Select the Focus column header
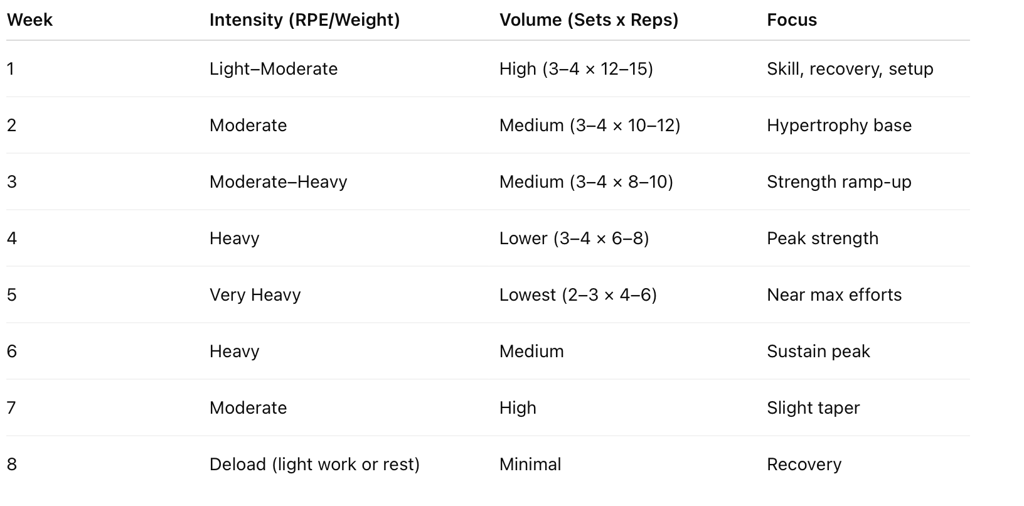Image resolution: width=1024 pixels, height=506 pixels. coord(792,20)
